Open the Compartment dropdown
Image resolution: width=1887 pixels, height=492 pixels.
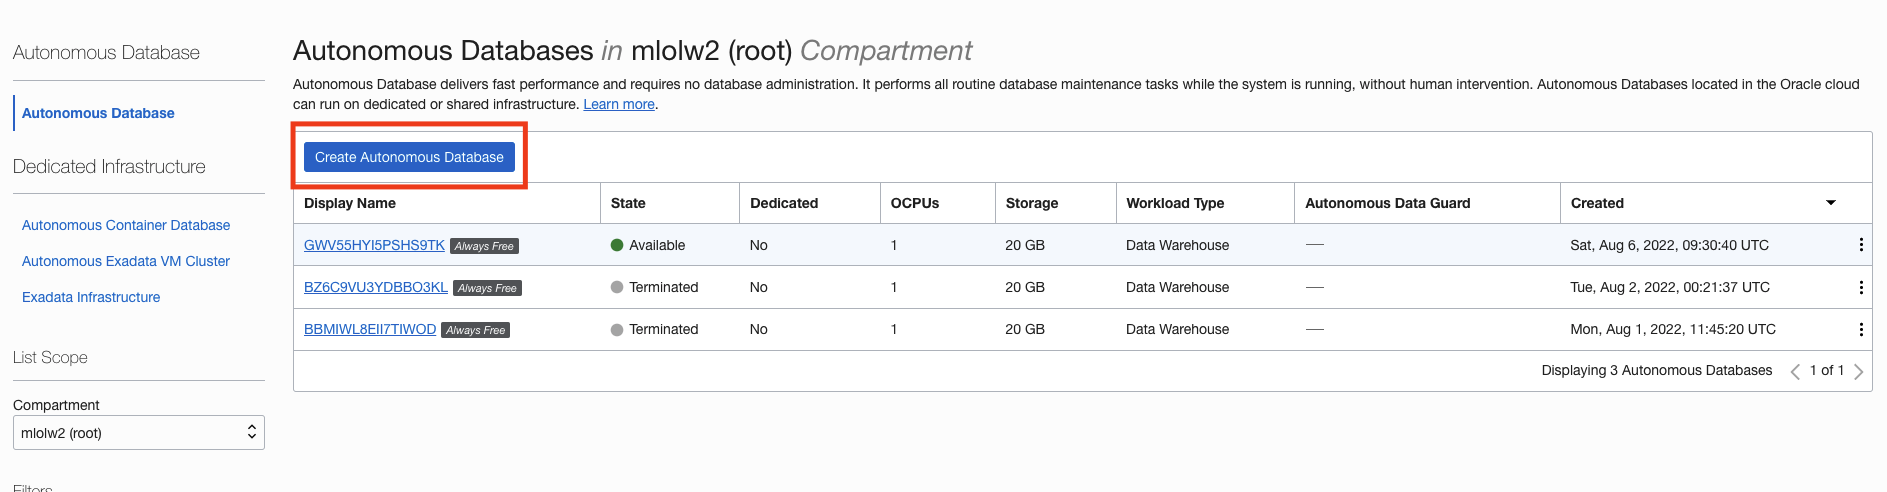click(139, 433)
